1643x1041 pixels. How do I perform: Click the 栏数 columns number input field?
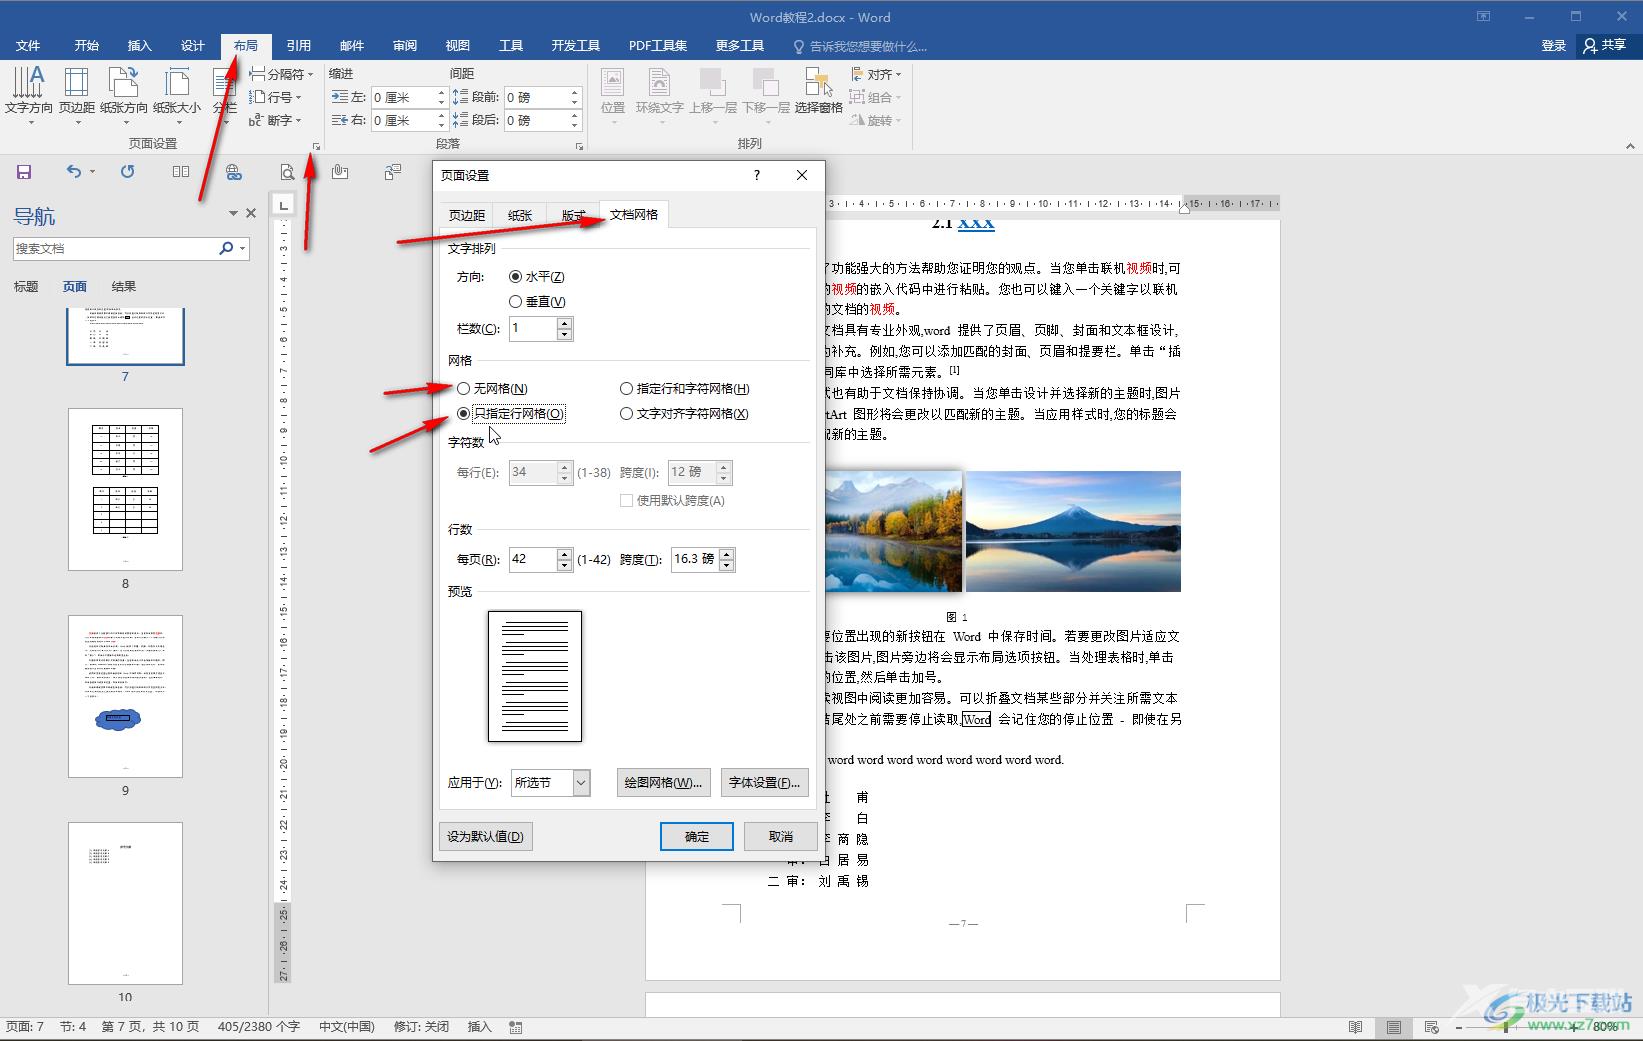pos(533,328)
